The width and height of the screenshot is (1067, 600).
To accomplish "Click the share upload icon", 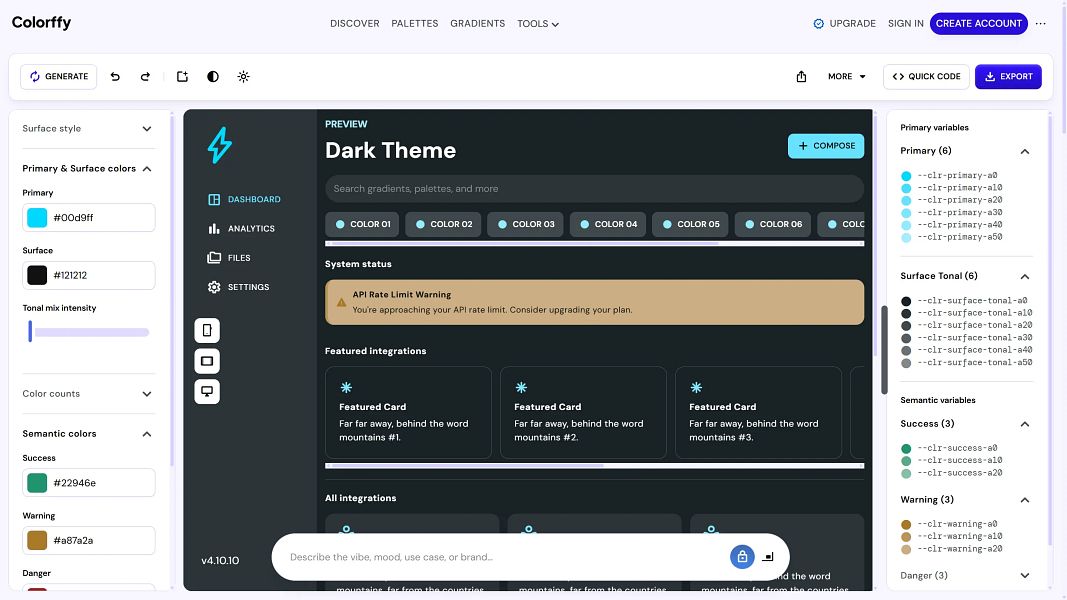I will 801,77.
